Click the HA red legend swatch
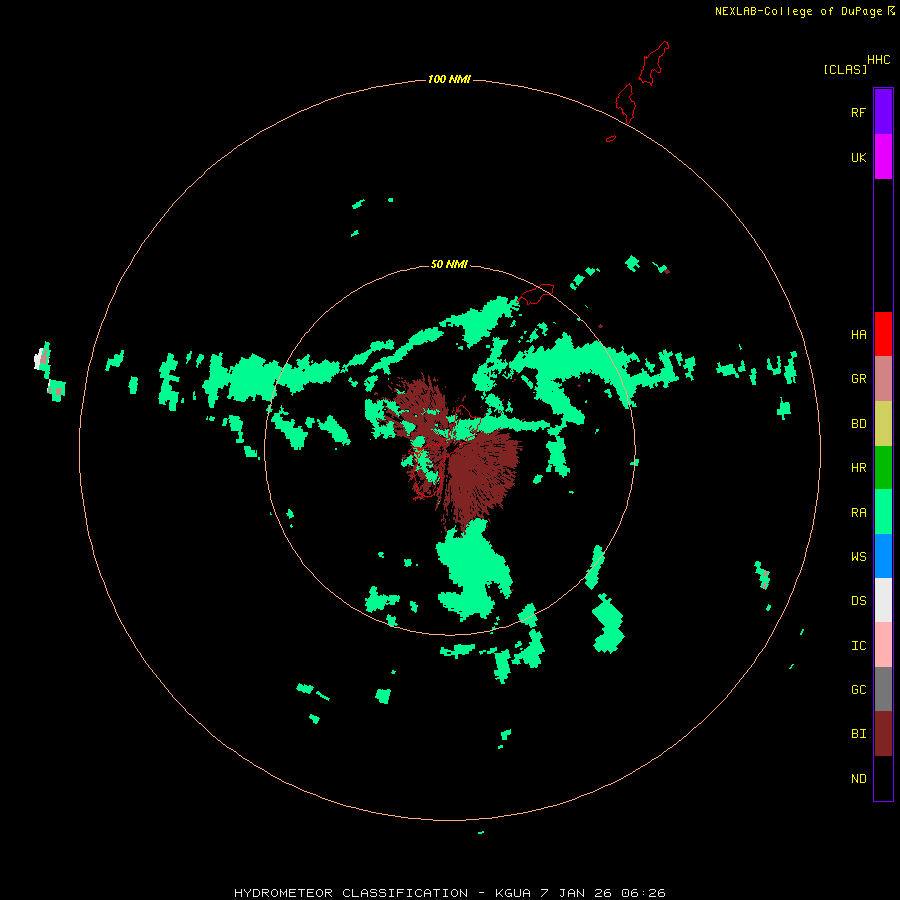The height and width of the screenshot is (900, 900). tap(883, 334)
